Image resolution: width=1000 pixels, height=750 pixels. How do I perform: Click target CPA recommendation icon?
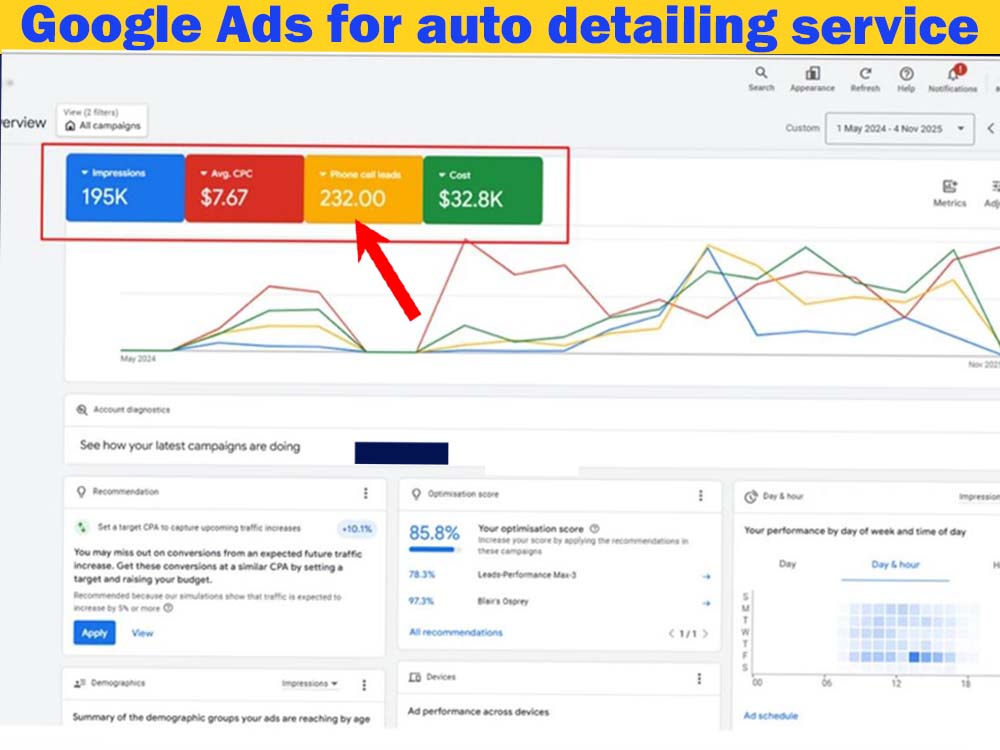81,527
